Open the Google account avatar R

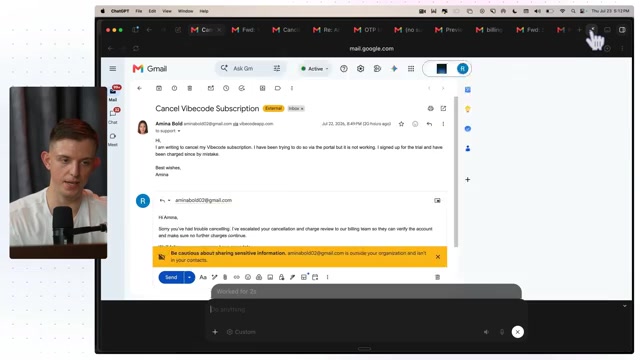tap(462, 69)
